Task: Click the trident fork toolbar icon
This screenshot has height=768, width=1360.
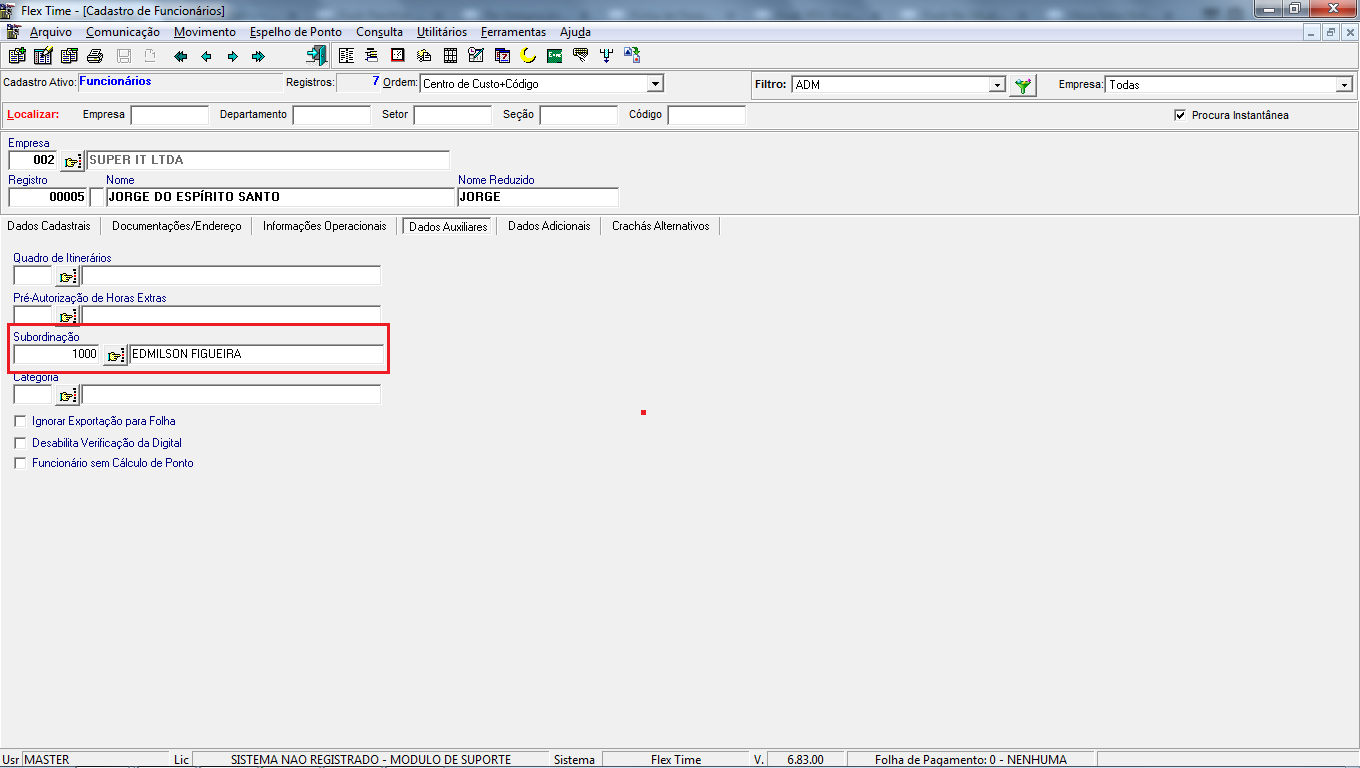Action: coord(606,56)
